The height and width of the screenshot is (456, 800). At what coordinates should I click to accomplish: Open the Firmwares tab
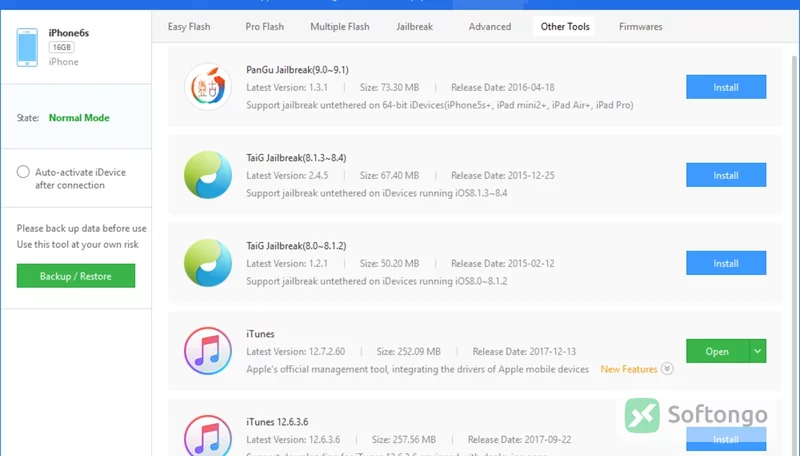[x=640, y=27]
